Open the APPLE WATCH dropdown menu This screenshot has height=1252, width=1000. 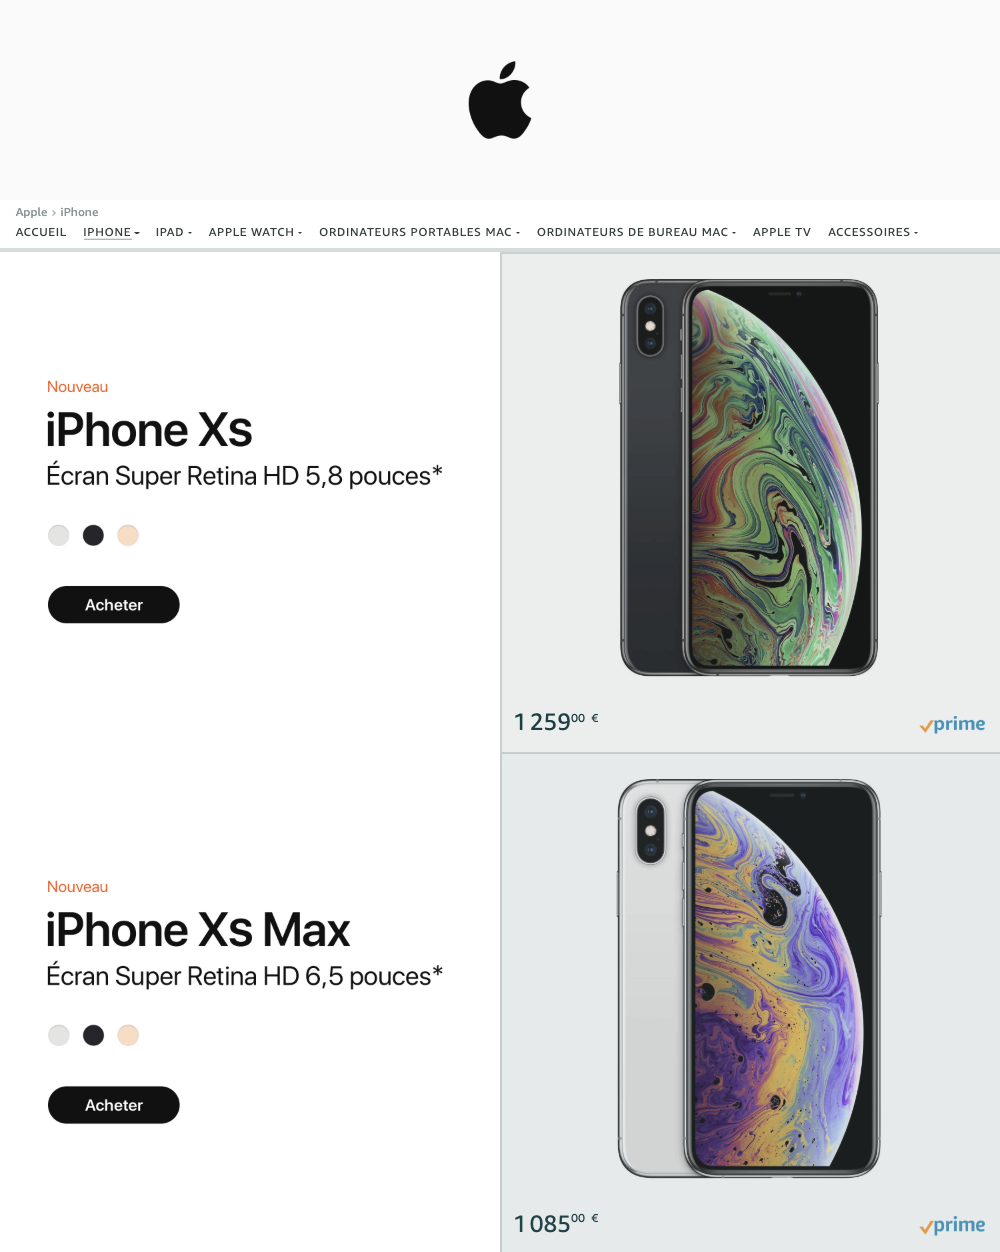[x=255, y=232]
